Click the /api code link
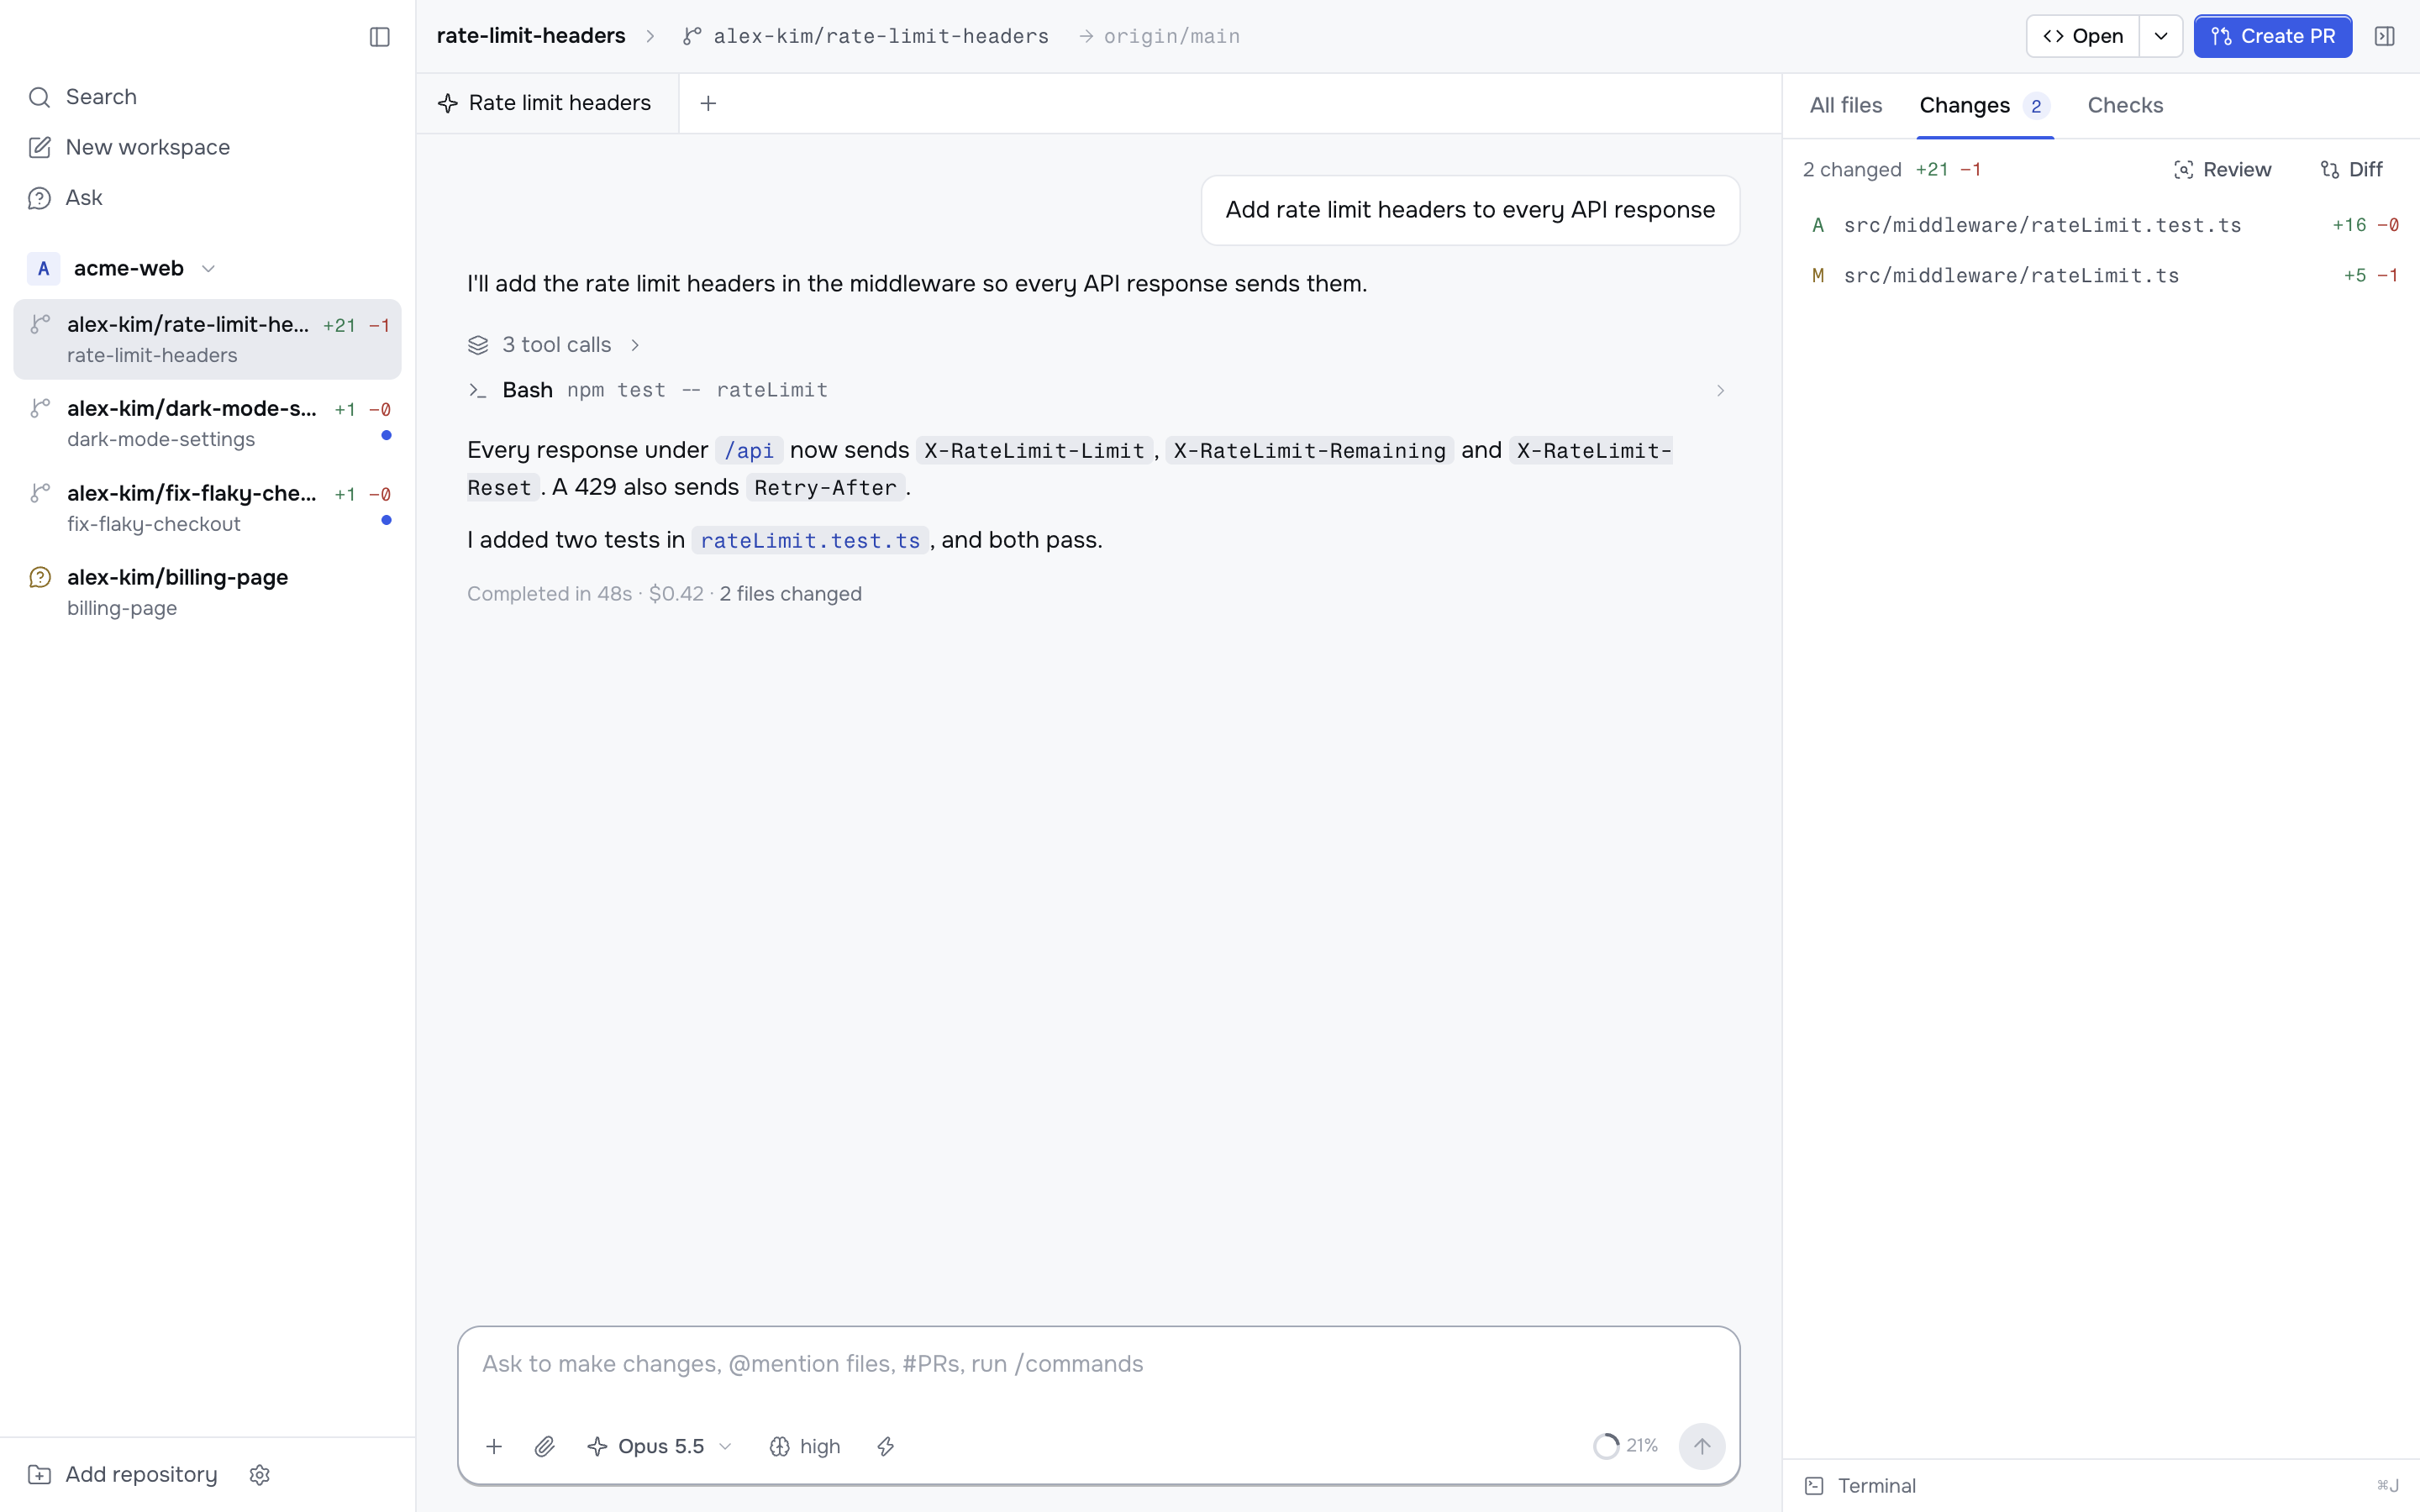 (x=749, y=451)
